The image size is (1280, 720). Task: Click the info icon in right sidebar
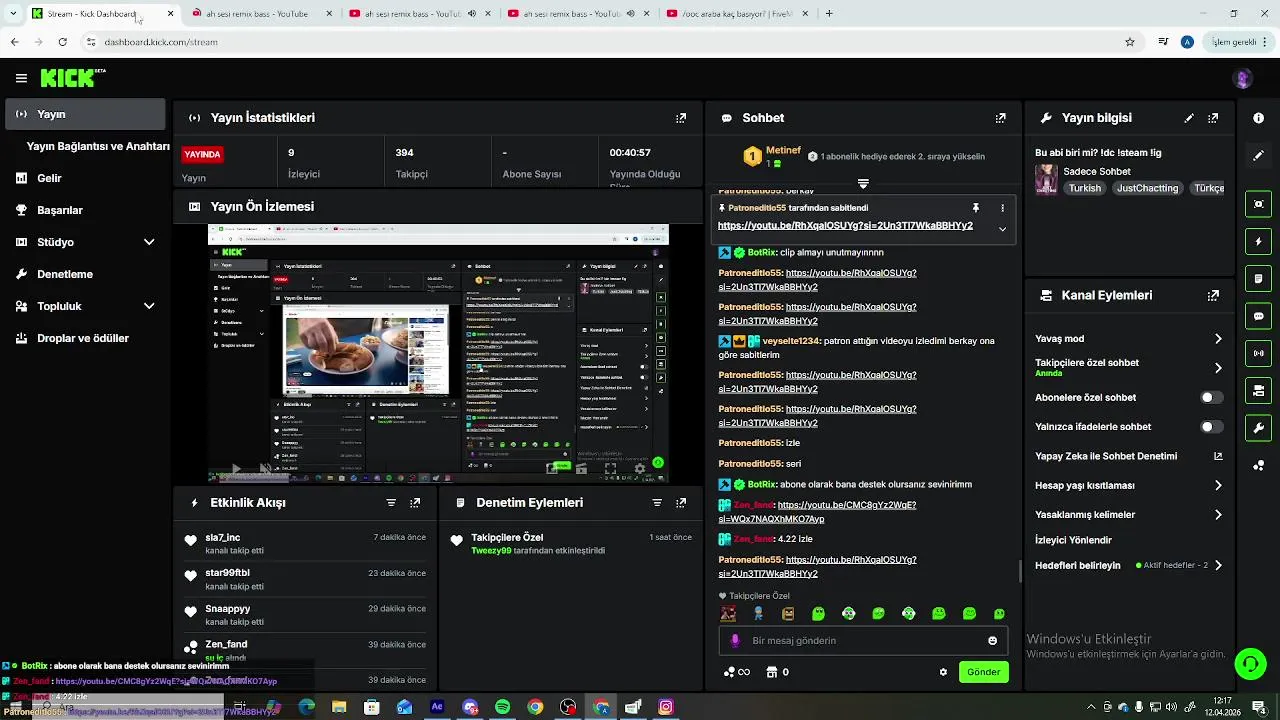(1258, 118)
